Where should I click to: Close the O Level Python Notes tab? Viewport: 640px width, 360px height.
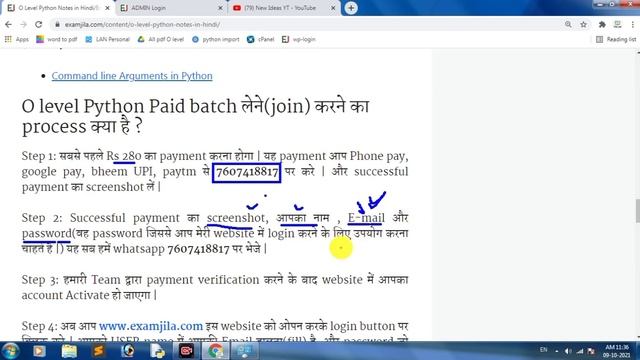coord(107,8)
